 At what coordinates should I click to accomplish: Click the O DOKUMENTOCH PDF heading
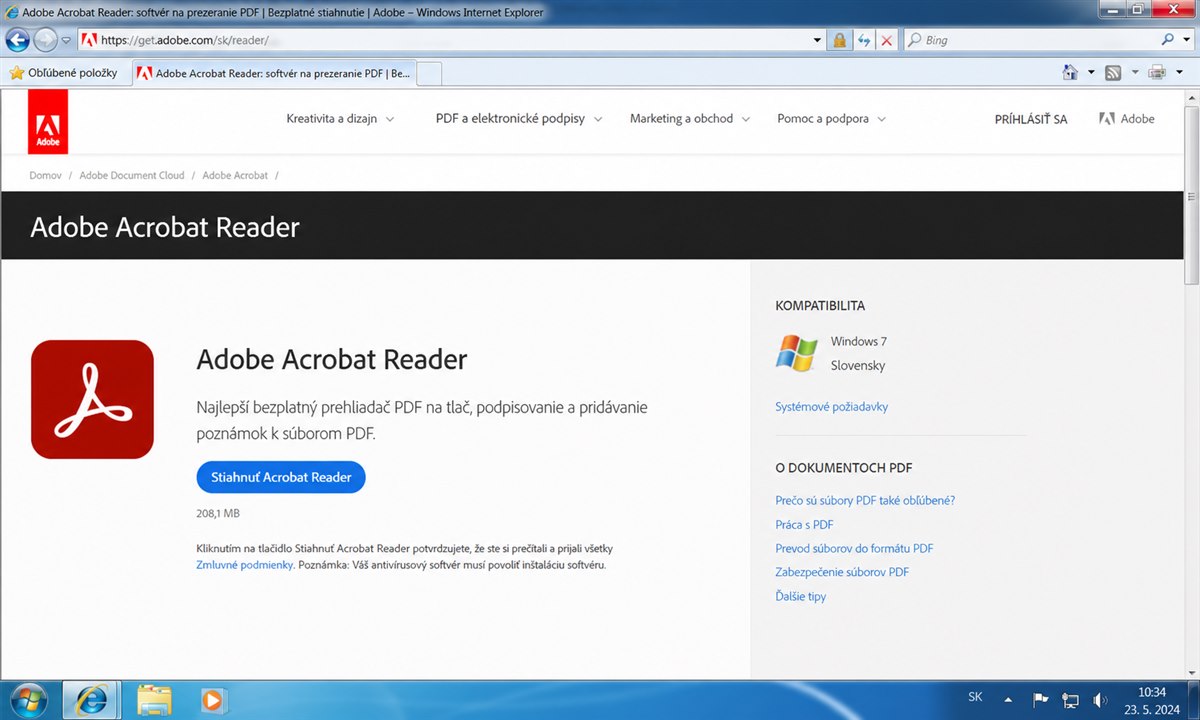coord(844,468)
